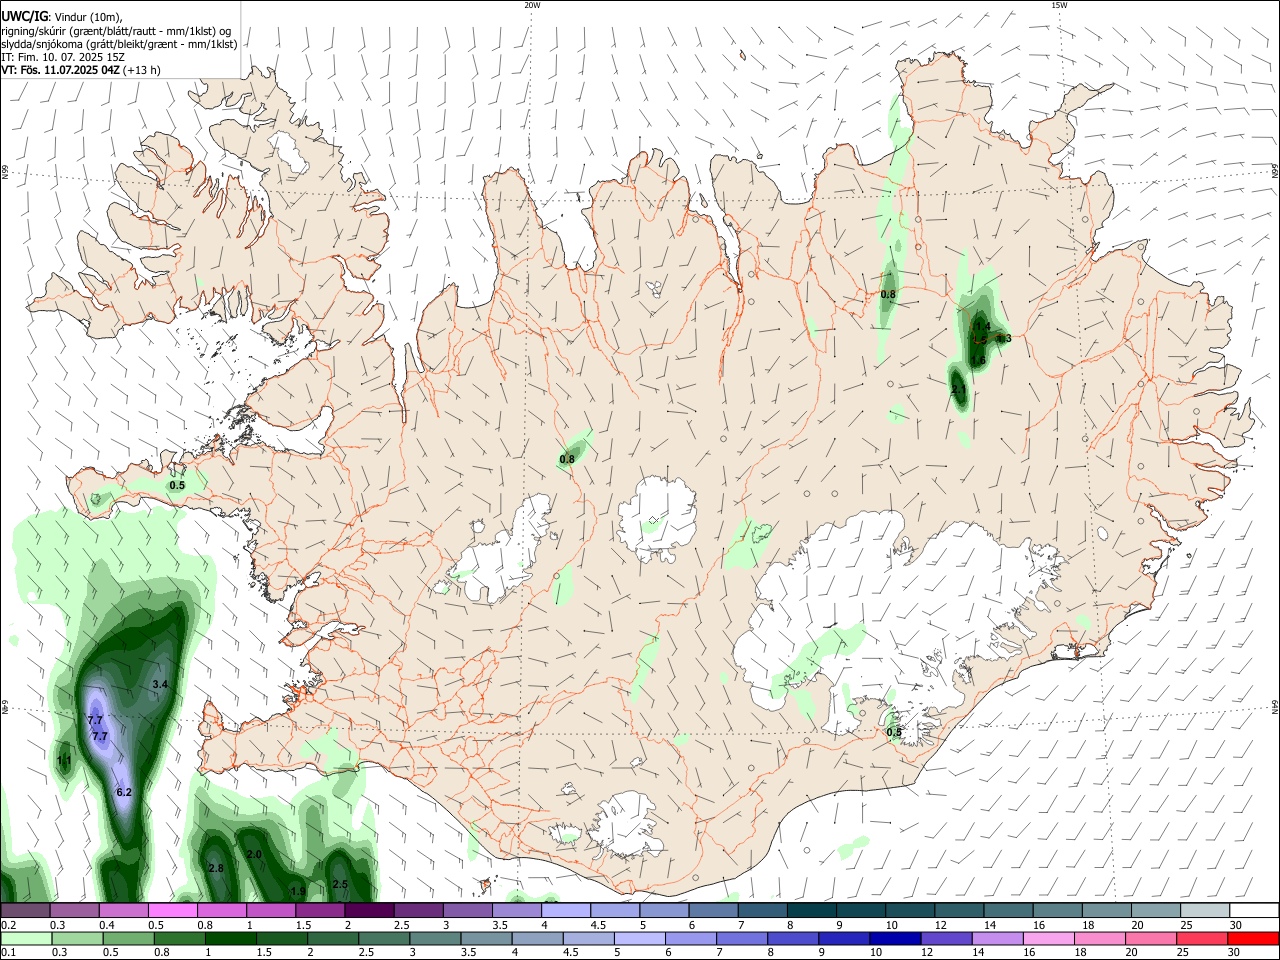Click the 'Vindur (10m)' label in the header
The height and width of the screenshot is (960, 1280).
(89, 17)
